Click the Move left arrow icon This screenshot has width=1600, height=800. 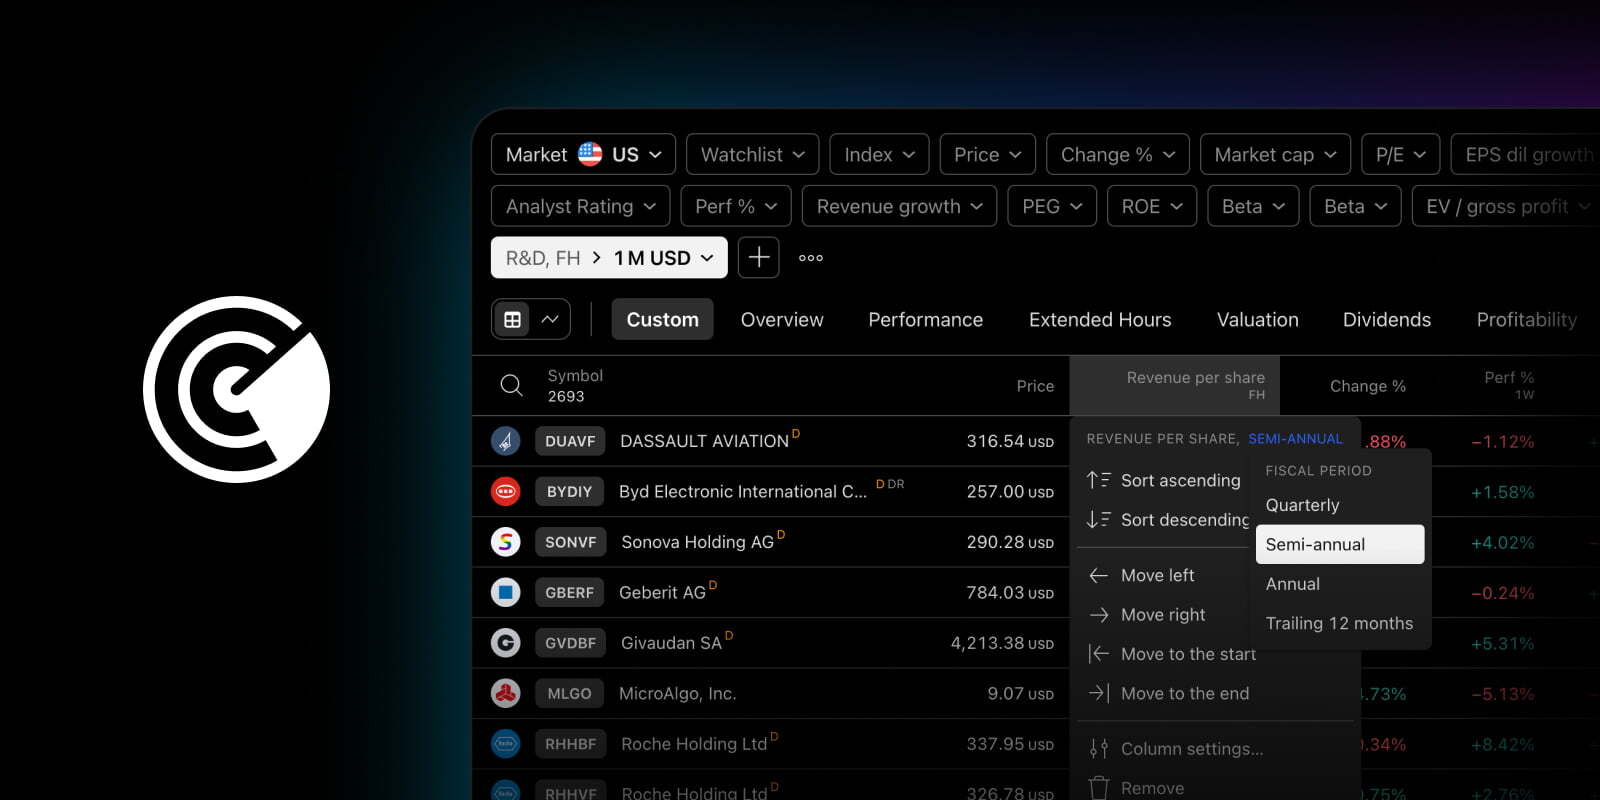coord(1099,575)
